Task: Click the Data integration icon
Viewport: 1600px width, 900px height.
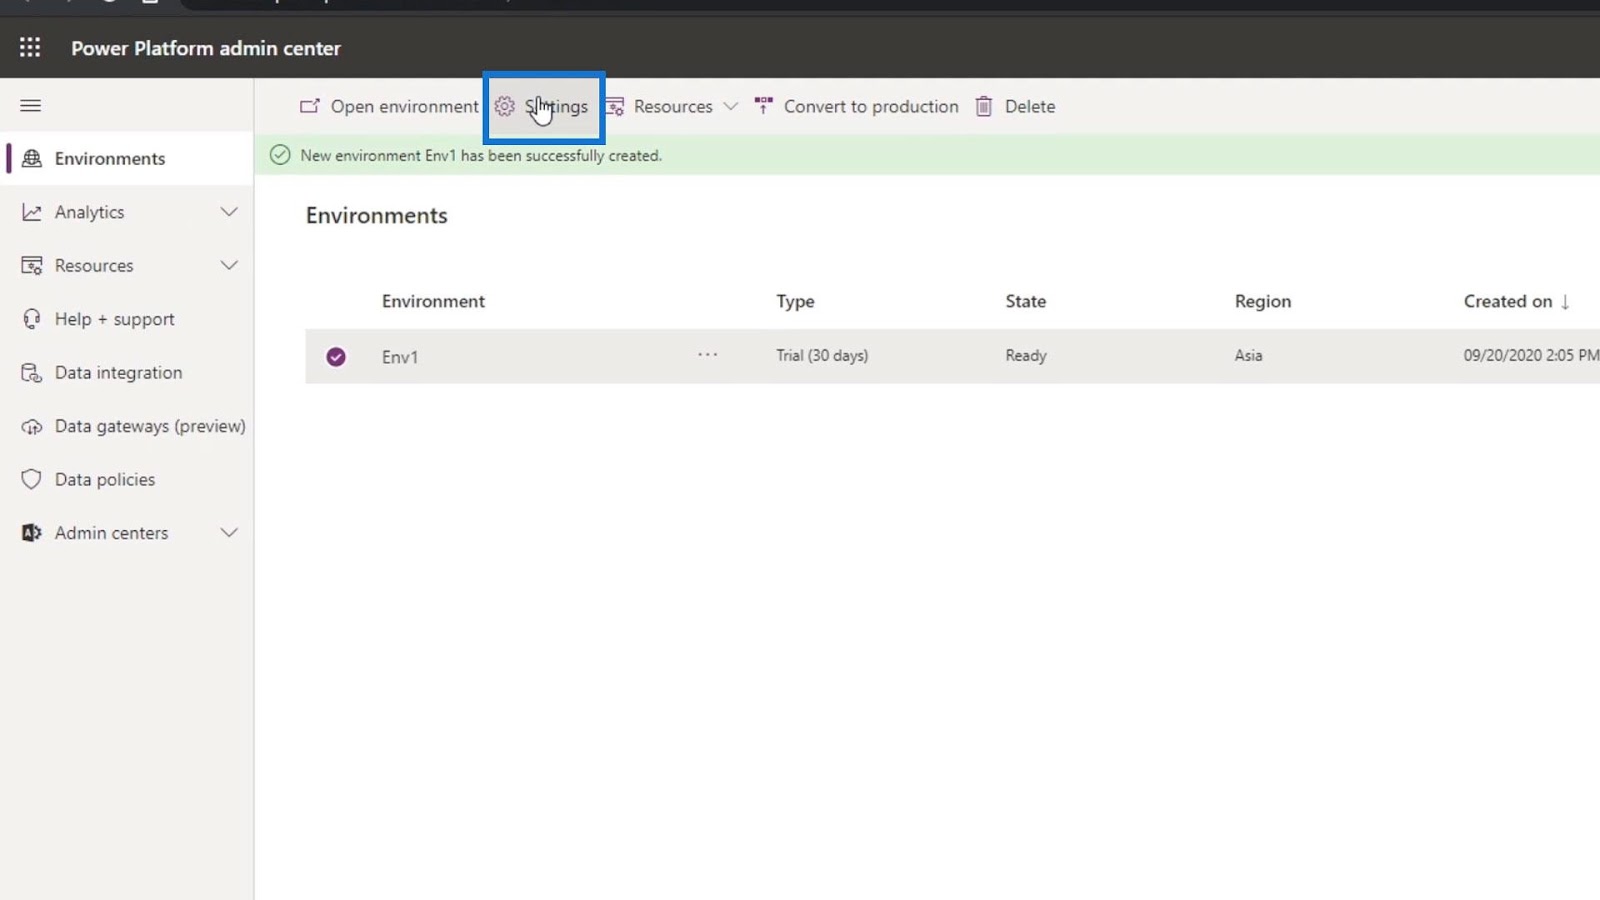Action: coord(32,372)
